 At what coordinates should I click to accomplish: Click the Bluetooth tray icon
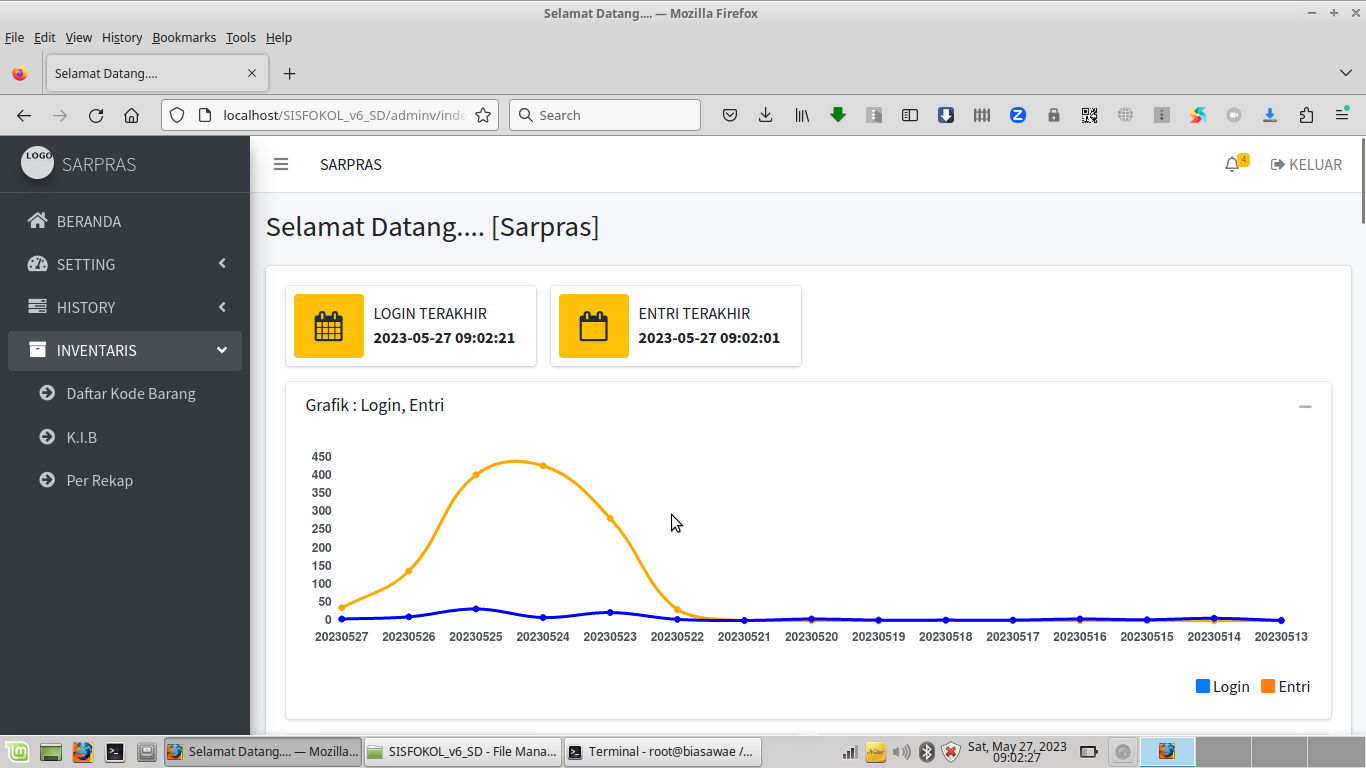927,751
